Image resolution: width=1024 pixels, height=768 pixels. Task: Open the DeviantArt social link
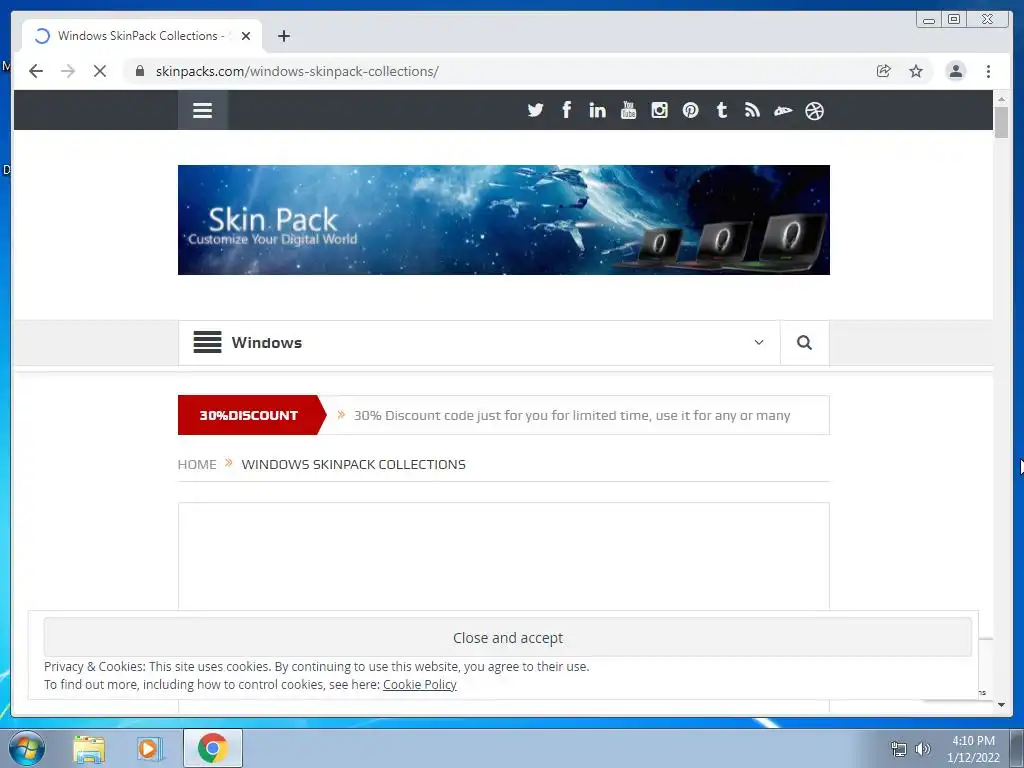[783, 111]
